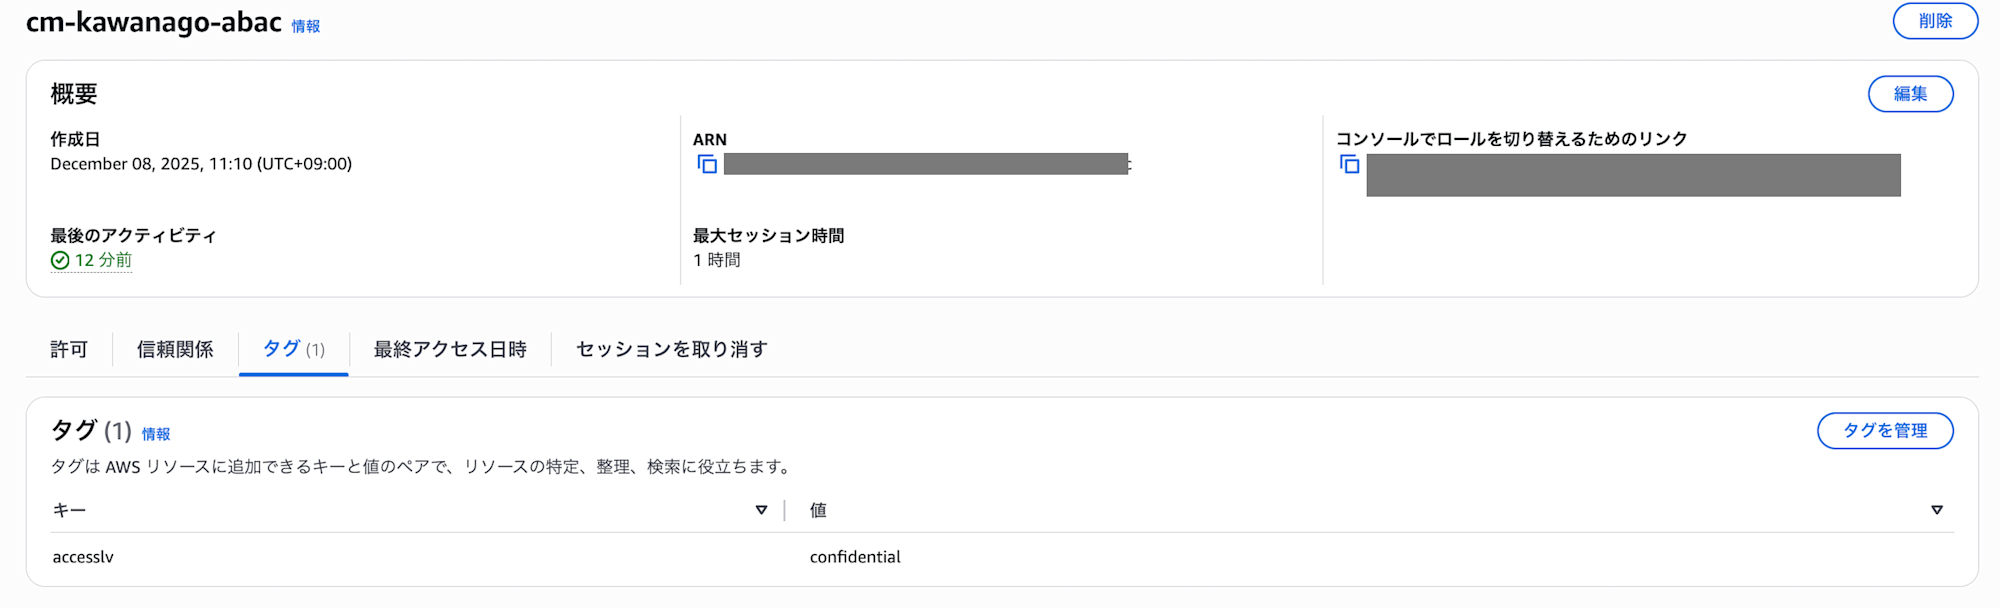The height and width of the screenshot is (608, 2000).
Task: Click the confidential tag value
Action: click(855, 557)
